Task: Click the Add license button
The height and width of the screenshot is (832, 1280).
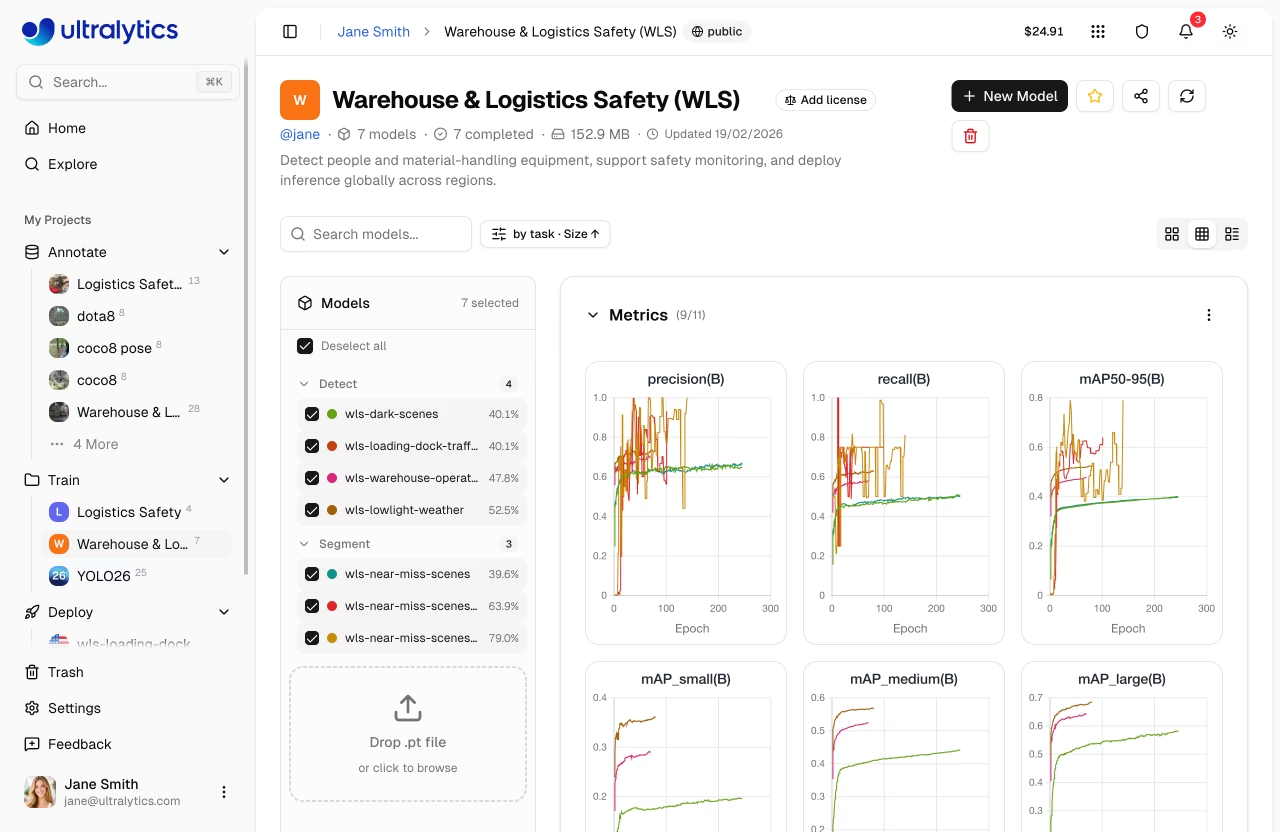Action: tap(825, 100)
